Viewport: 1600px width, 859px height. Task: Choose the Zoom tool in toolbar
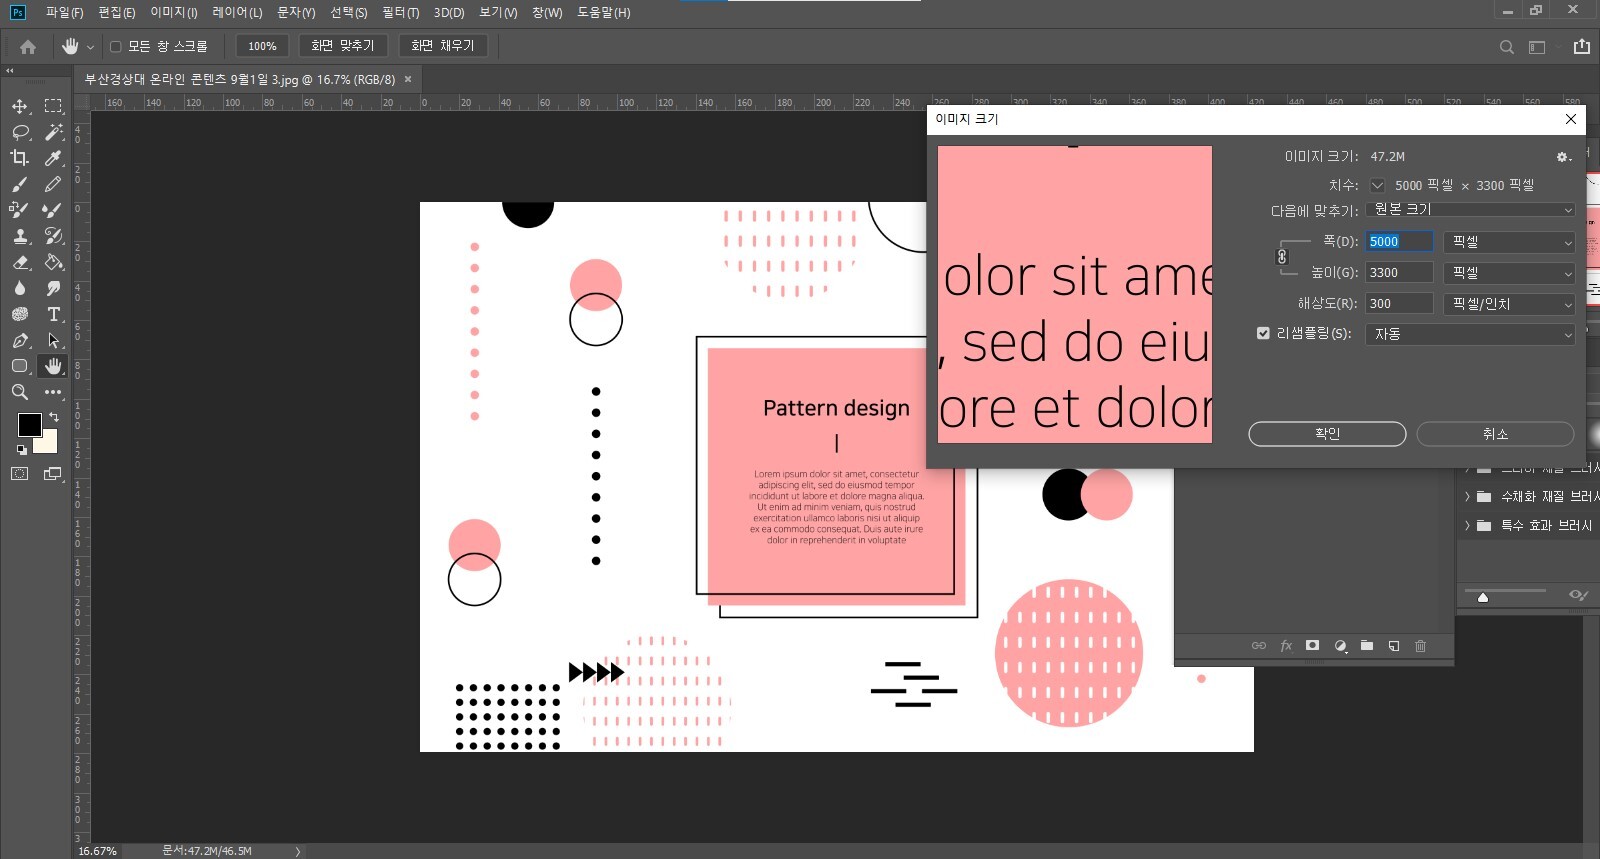[19, 392]
